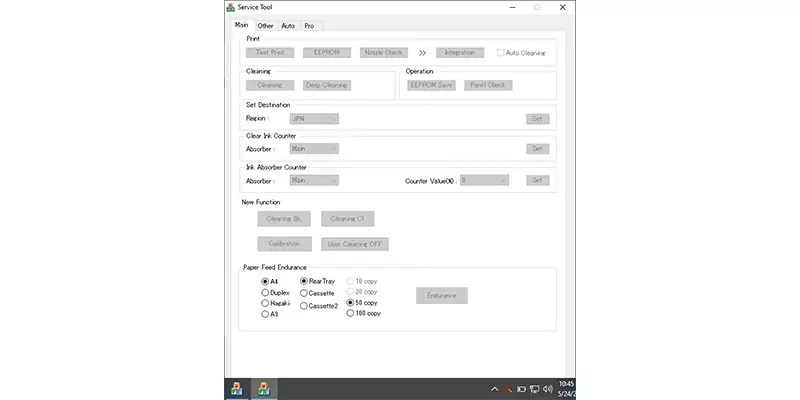Screen dimensions: 800x400
Task: Click the Nozzle Check button
Action: click(x=385, y=52)
